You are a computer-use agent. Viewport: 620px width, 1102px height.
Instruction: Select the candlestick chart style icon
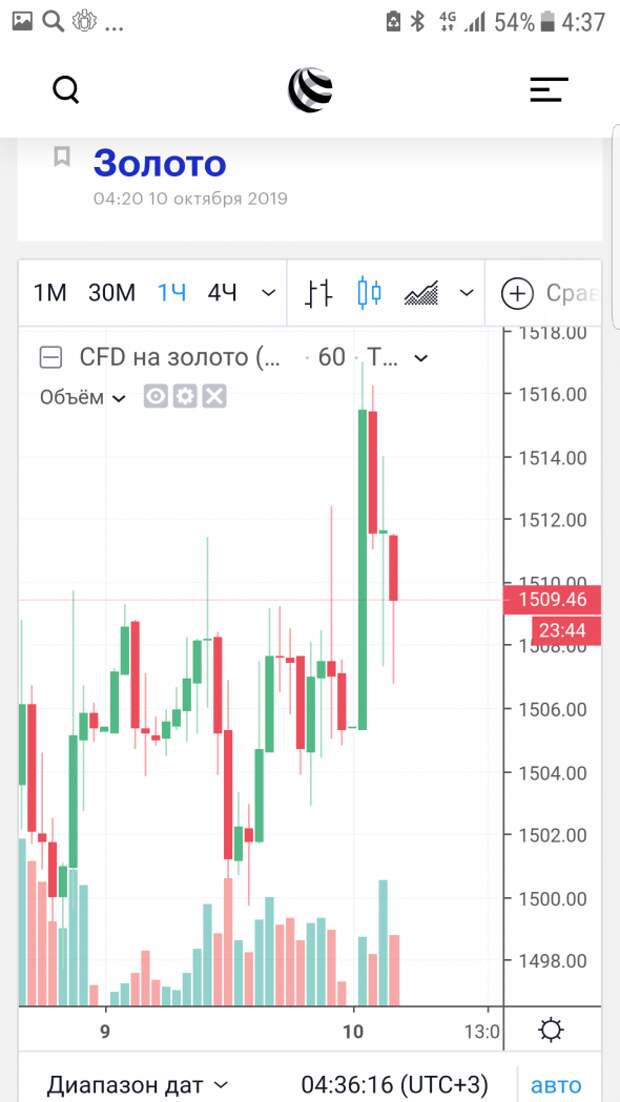pyautogui.click(x=369, y=292)
